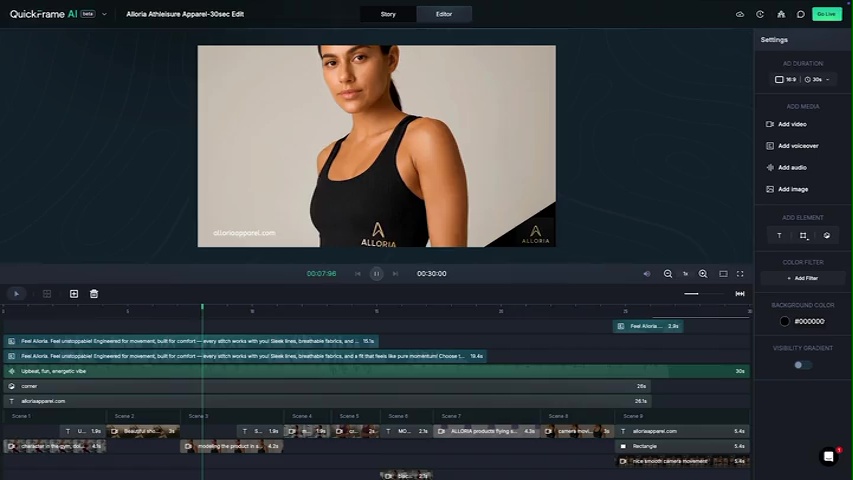Open the comments chat icon
Viewport: 853px width, 480px height.
click(801, 14)
